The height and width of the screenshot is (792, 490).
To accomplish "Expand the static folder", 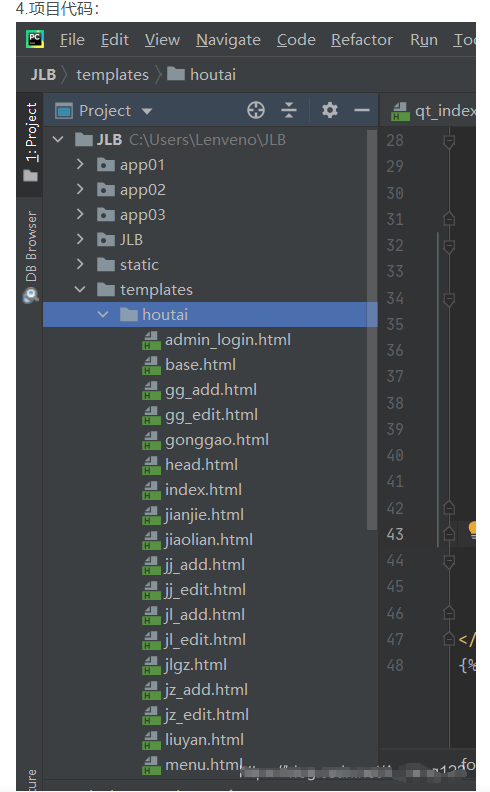I will (x=80, y=264).
